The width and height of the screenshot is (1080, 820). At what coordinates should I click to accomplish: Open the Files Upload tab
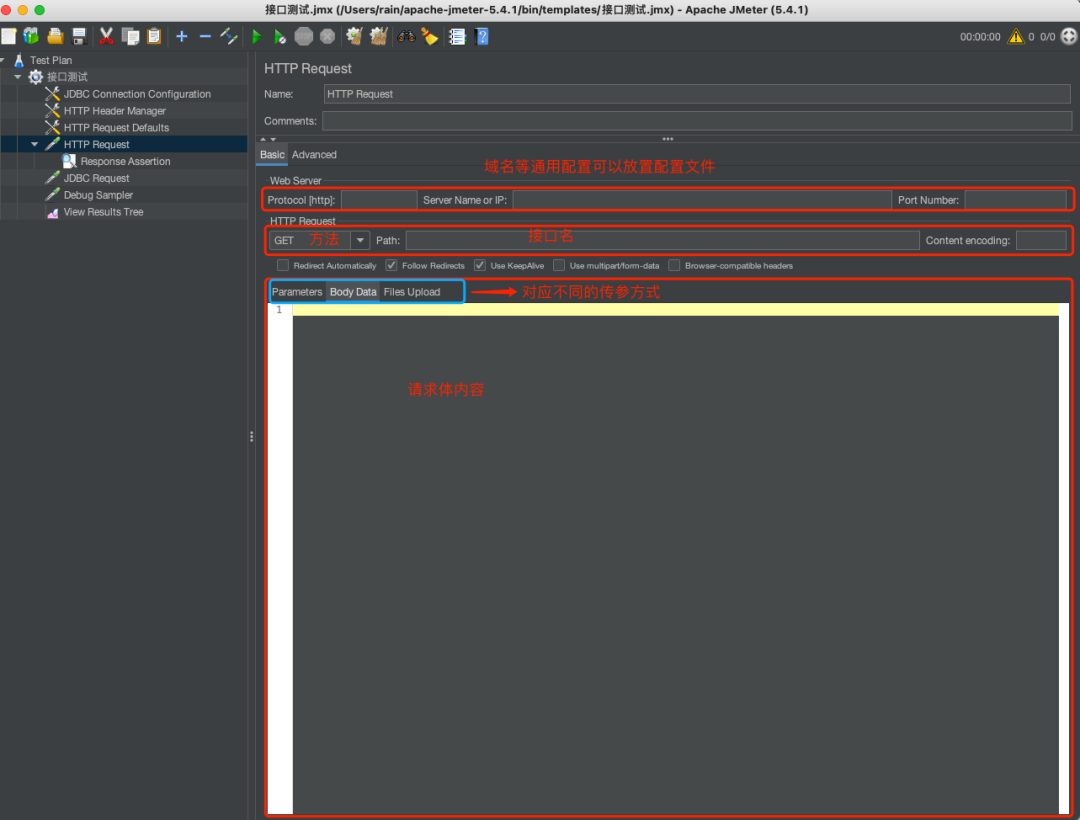pyautogui.click(x=411, y=292)
